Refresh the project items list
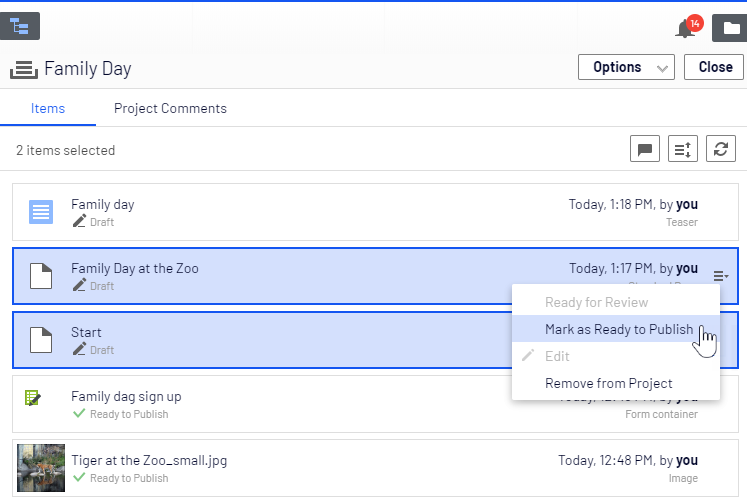This screenshot has height=502, width=747. point(721,149)
